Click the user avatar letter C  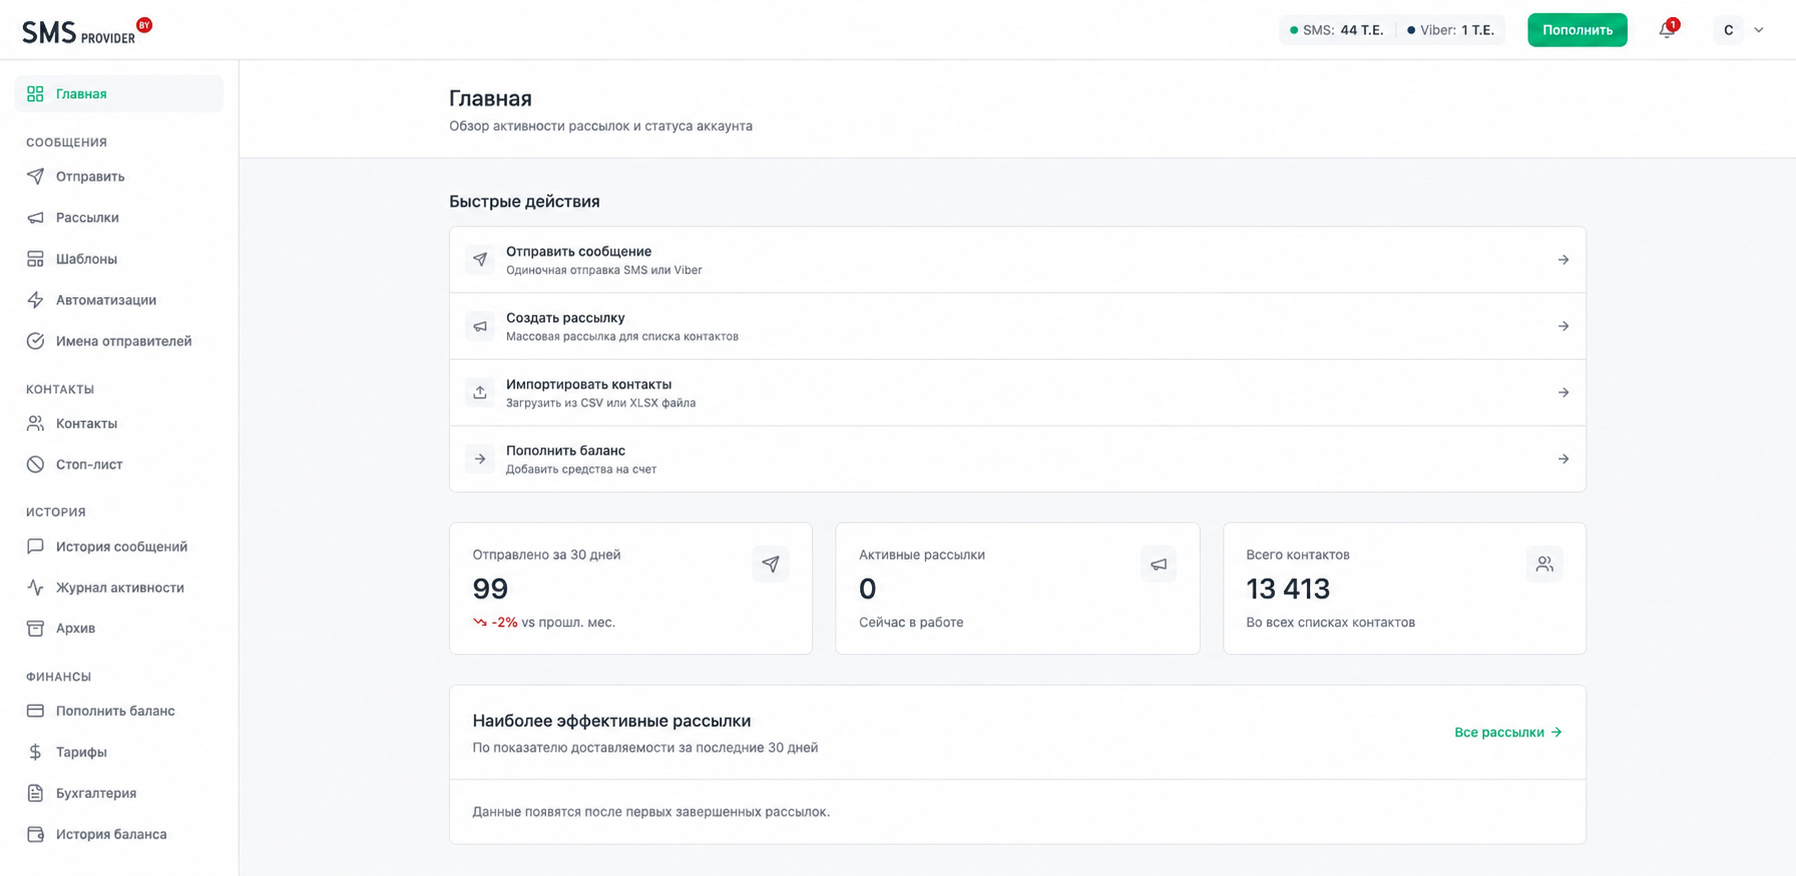[1728, 30]
